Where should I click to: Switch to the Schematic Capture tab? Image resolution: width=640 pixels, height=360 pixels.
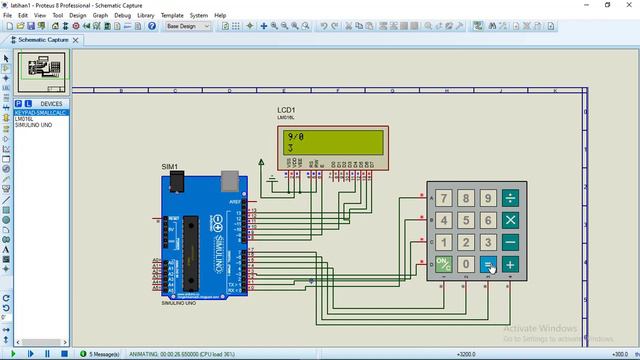click(43, 40)
